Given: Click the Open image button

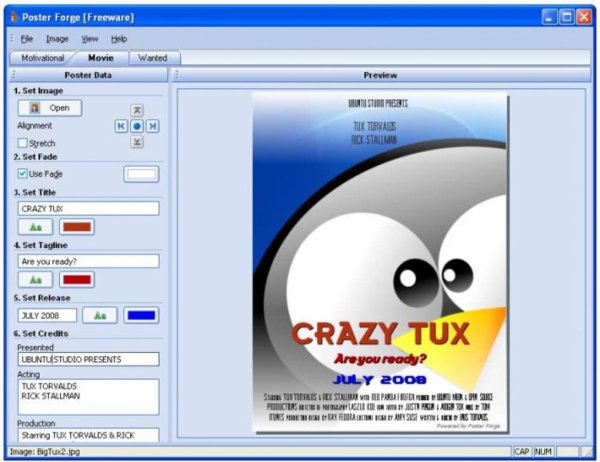Looking at the screenshot, I should pyautogui.click(x=50, y=107).
